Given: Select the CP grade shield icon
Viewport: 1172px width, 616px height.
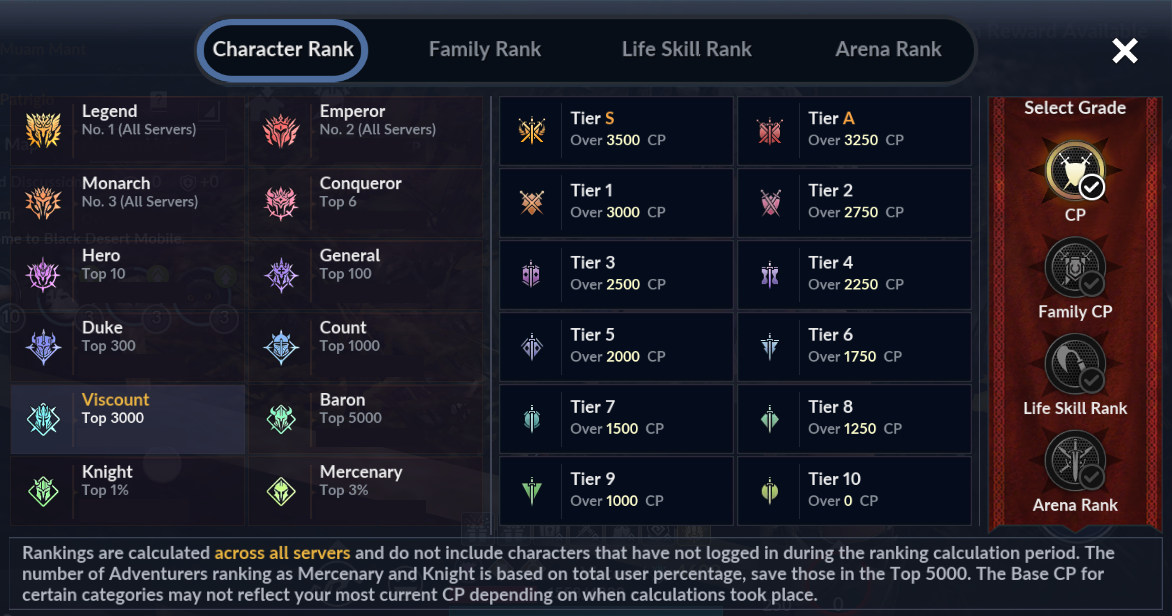Looking at the screenshot, I should pyautogui.click(x=1074, y=171).
